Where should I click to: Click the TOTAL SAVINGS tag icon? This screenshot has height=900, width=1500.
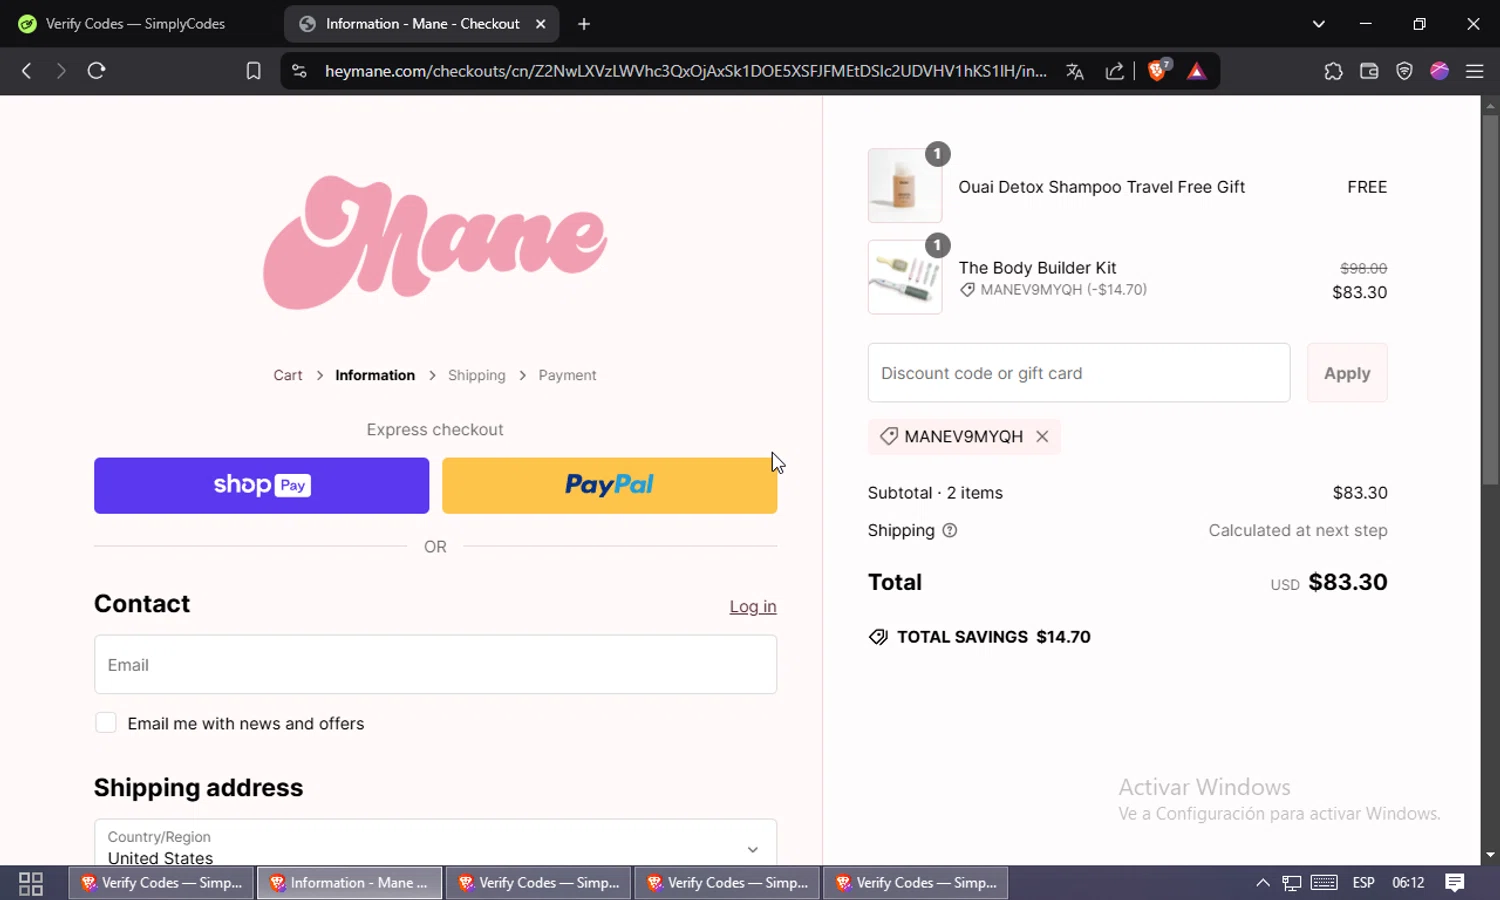pyautogui.click(x=878, y=637)
